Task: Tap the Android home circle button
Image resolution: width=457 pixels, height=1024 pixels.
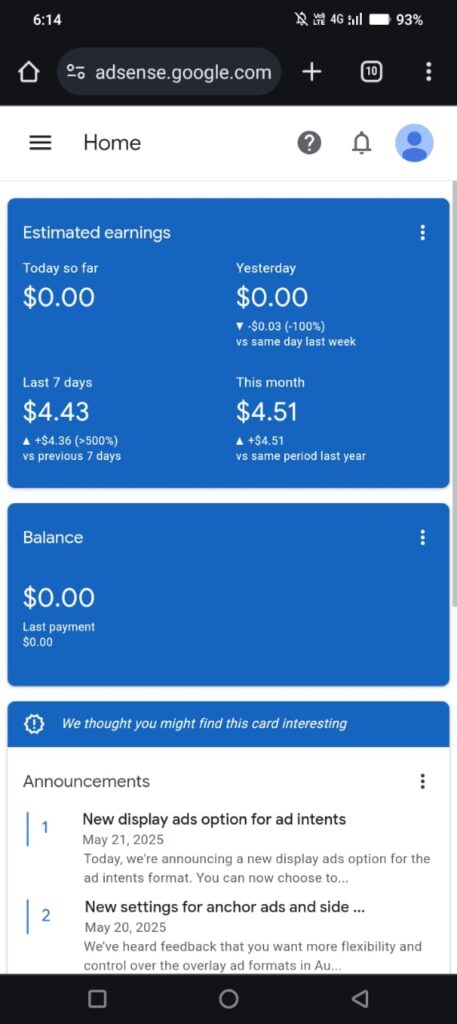Action: (228, 999)
